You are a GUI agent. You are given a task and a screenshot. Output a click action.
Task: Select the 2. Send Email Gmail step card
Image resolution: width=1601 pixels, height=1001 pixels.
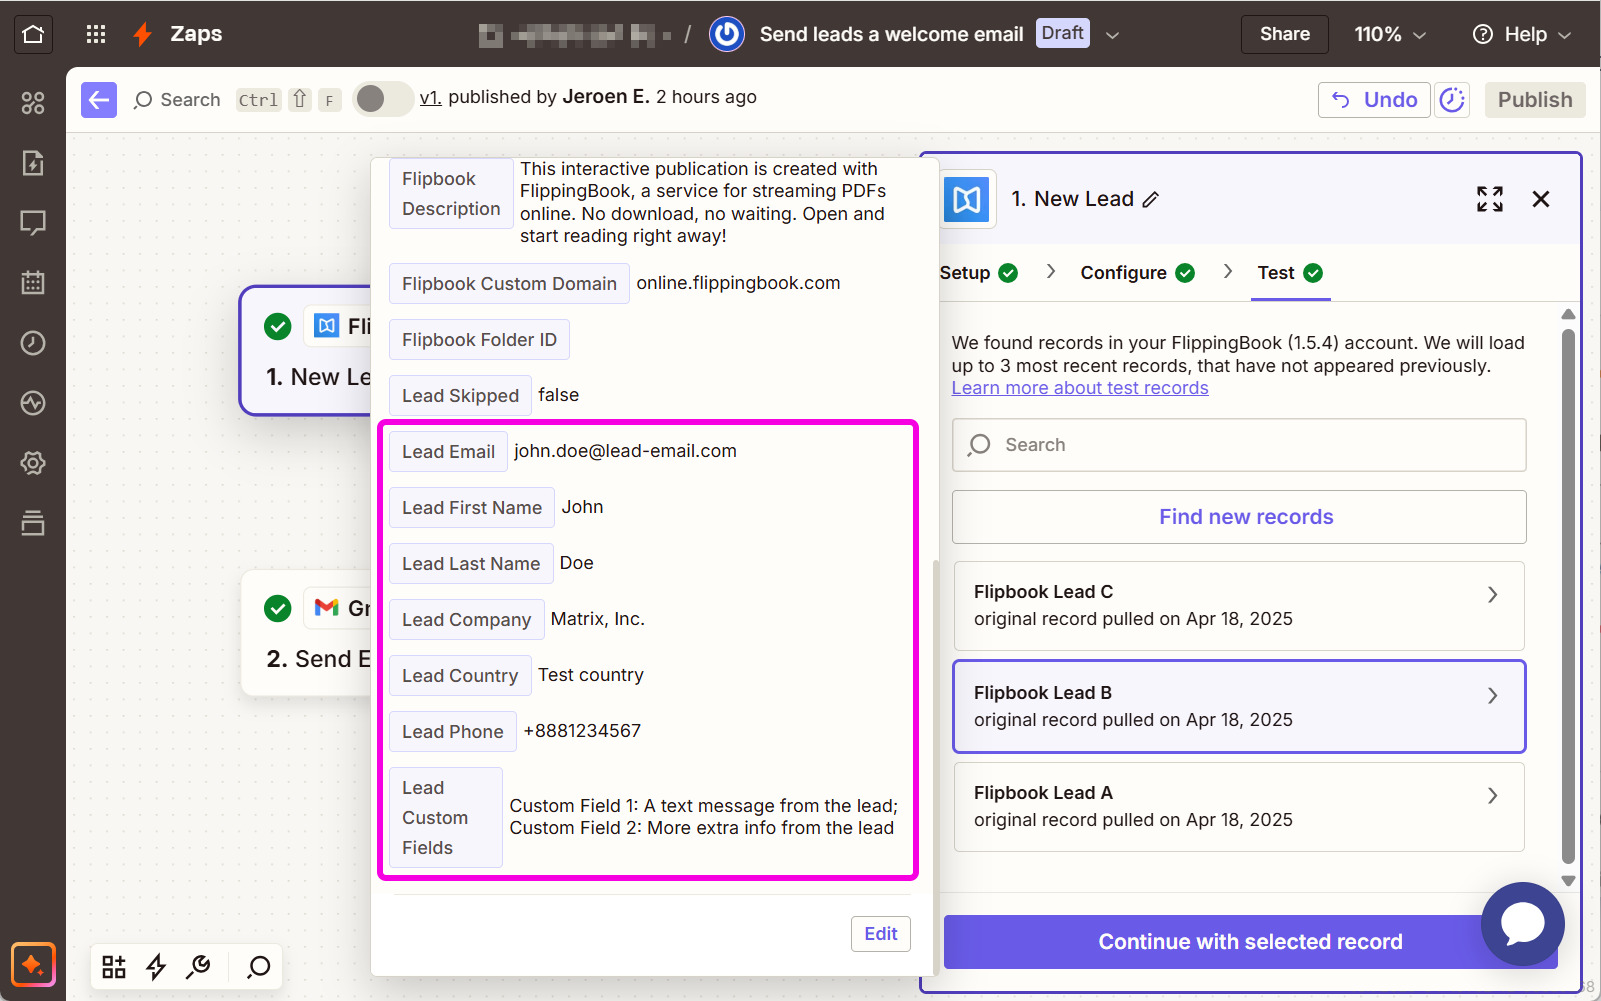(x=306, y=634)
